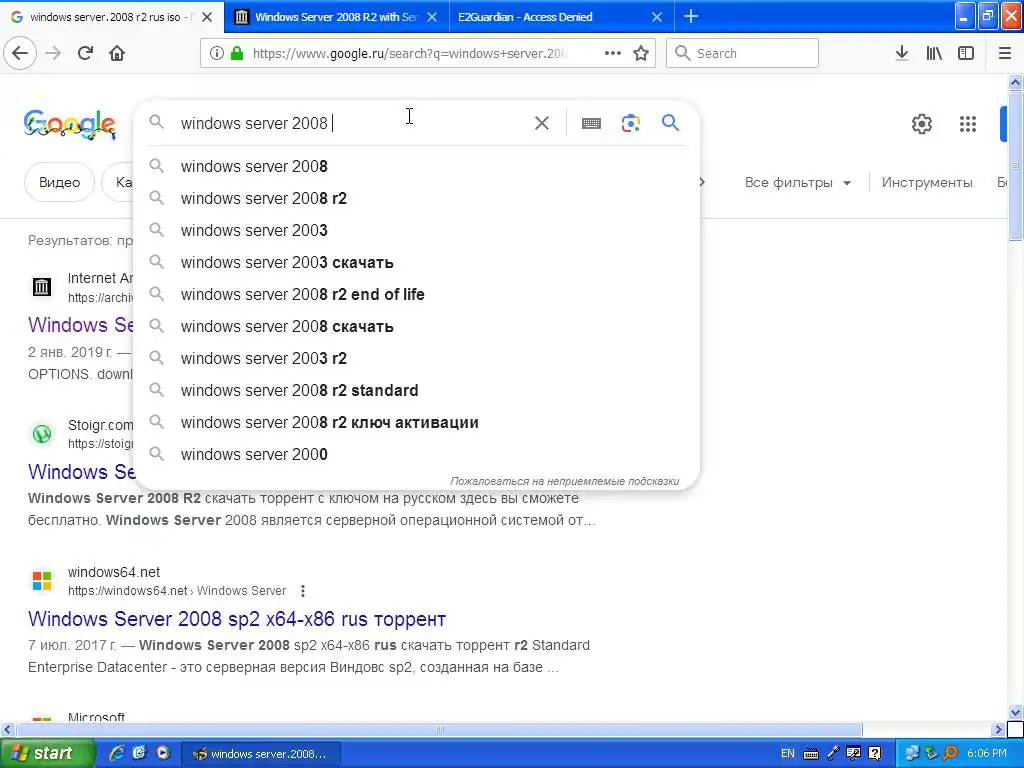Choose suggestion windows server 2000
This screenshot has width=1024, height=768.
(x=416, y=454)
